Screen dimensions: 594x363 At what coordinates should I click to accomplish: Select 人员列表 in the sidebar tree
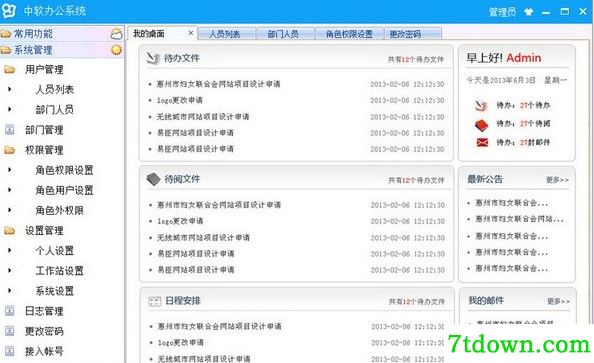click(55, 89)
